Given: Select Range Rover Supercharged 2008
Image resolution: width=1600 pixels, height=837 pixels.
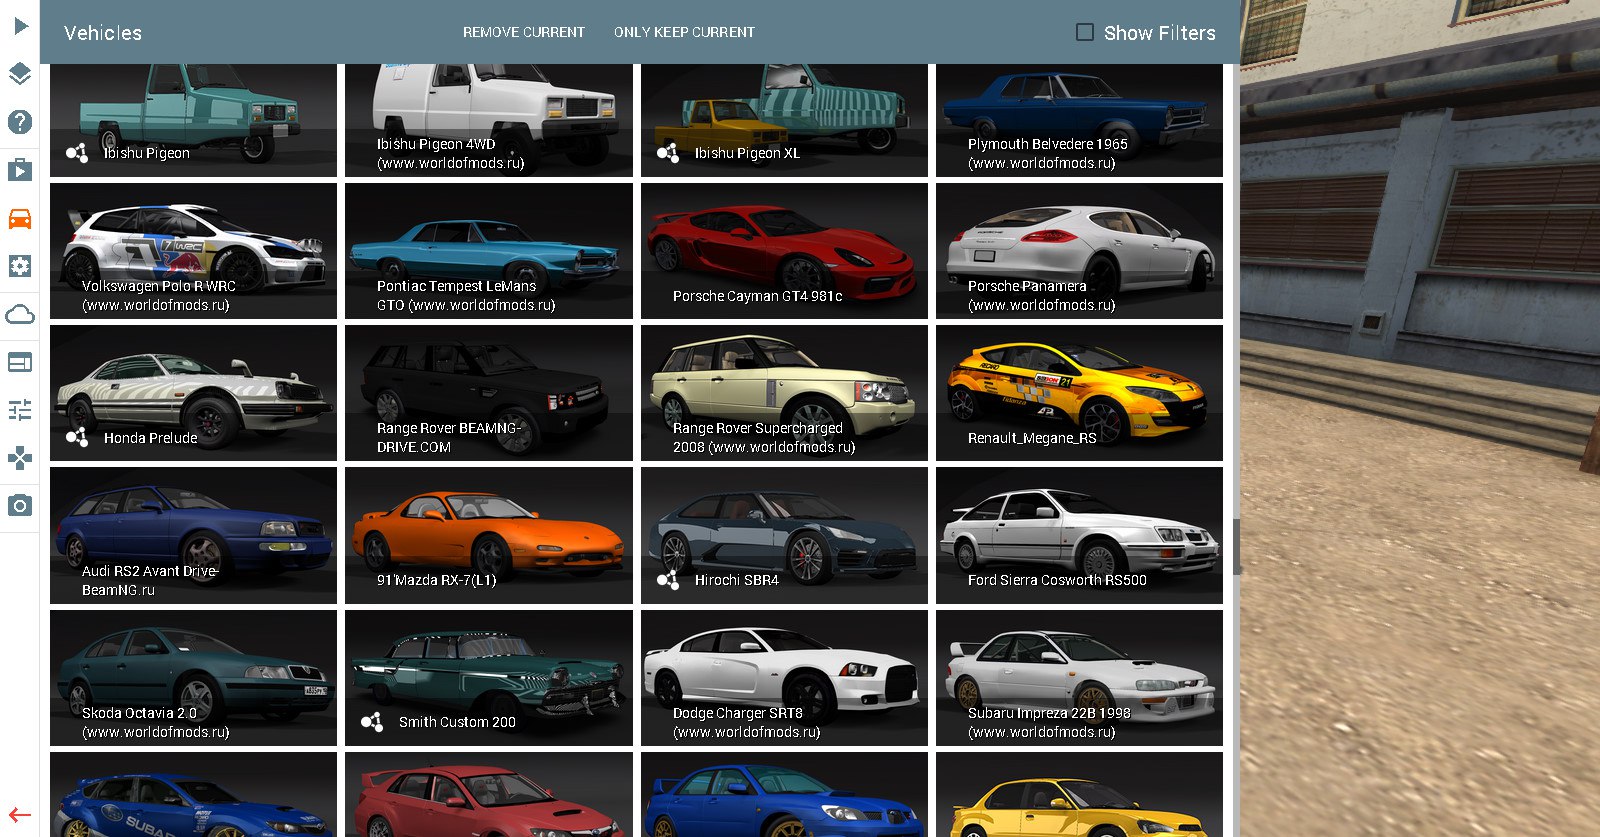Looking at the screenshot, I should pyautogui.click(x=784, y=393).
